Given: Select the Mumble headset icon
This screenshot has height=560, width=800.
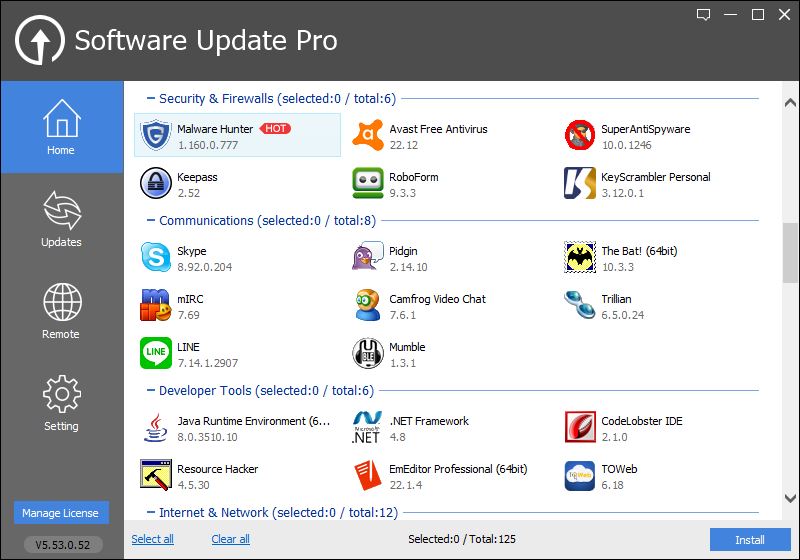Looking at the screenshot, I should pyautogui.click(x=368, y=353).
